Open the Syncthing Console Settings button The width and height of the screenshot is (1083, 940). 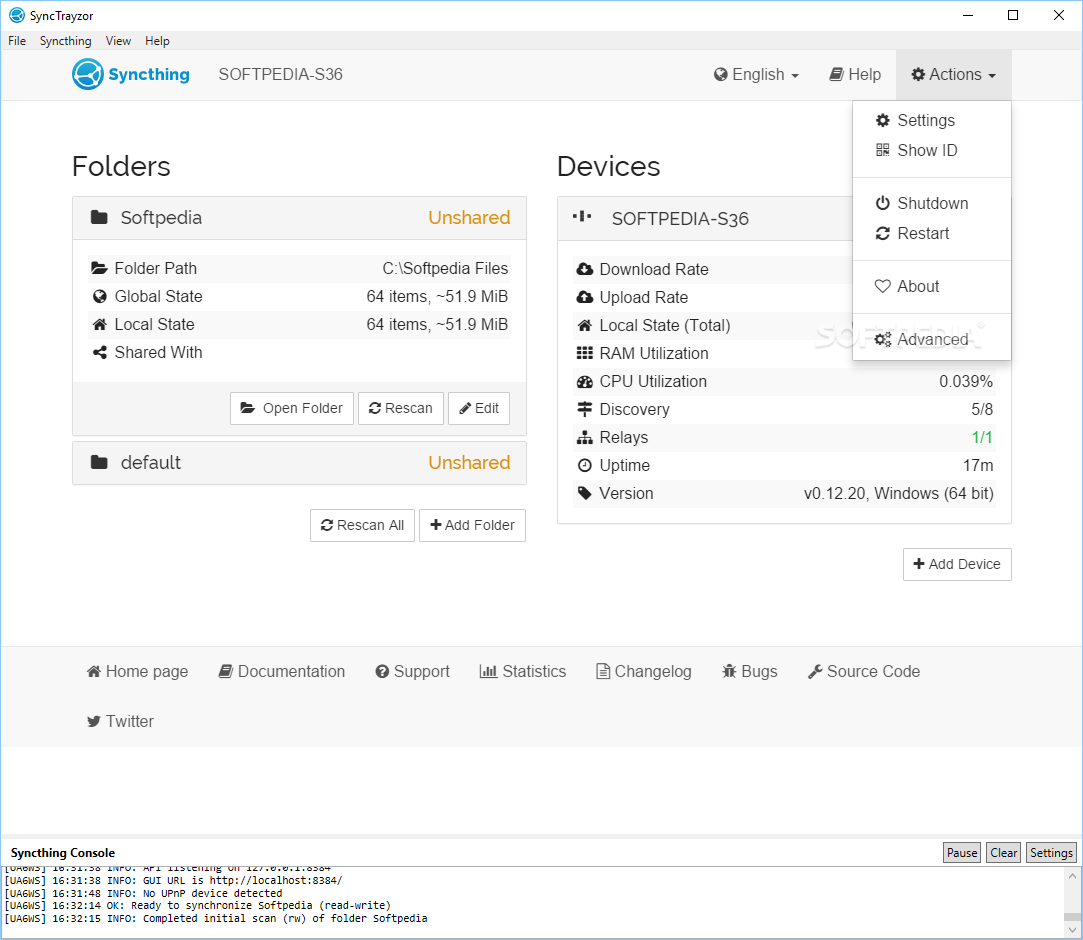click(x=1051, y=852)
